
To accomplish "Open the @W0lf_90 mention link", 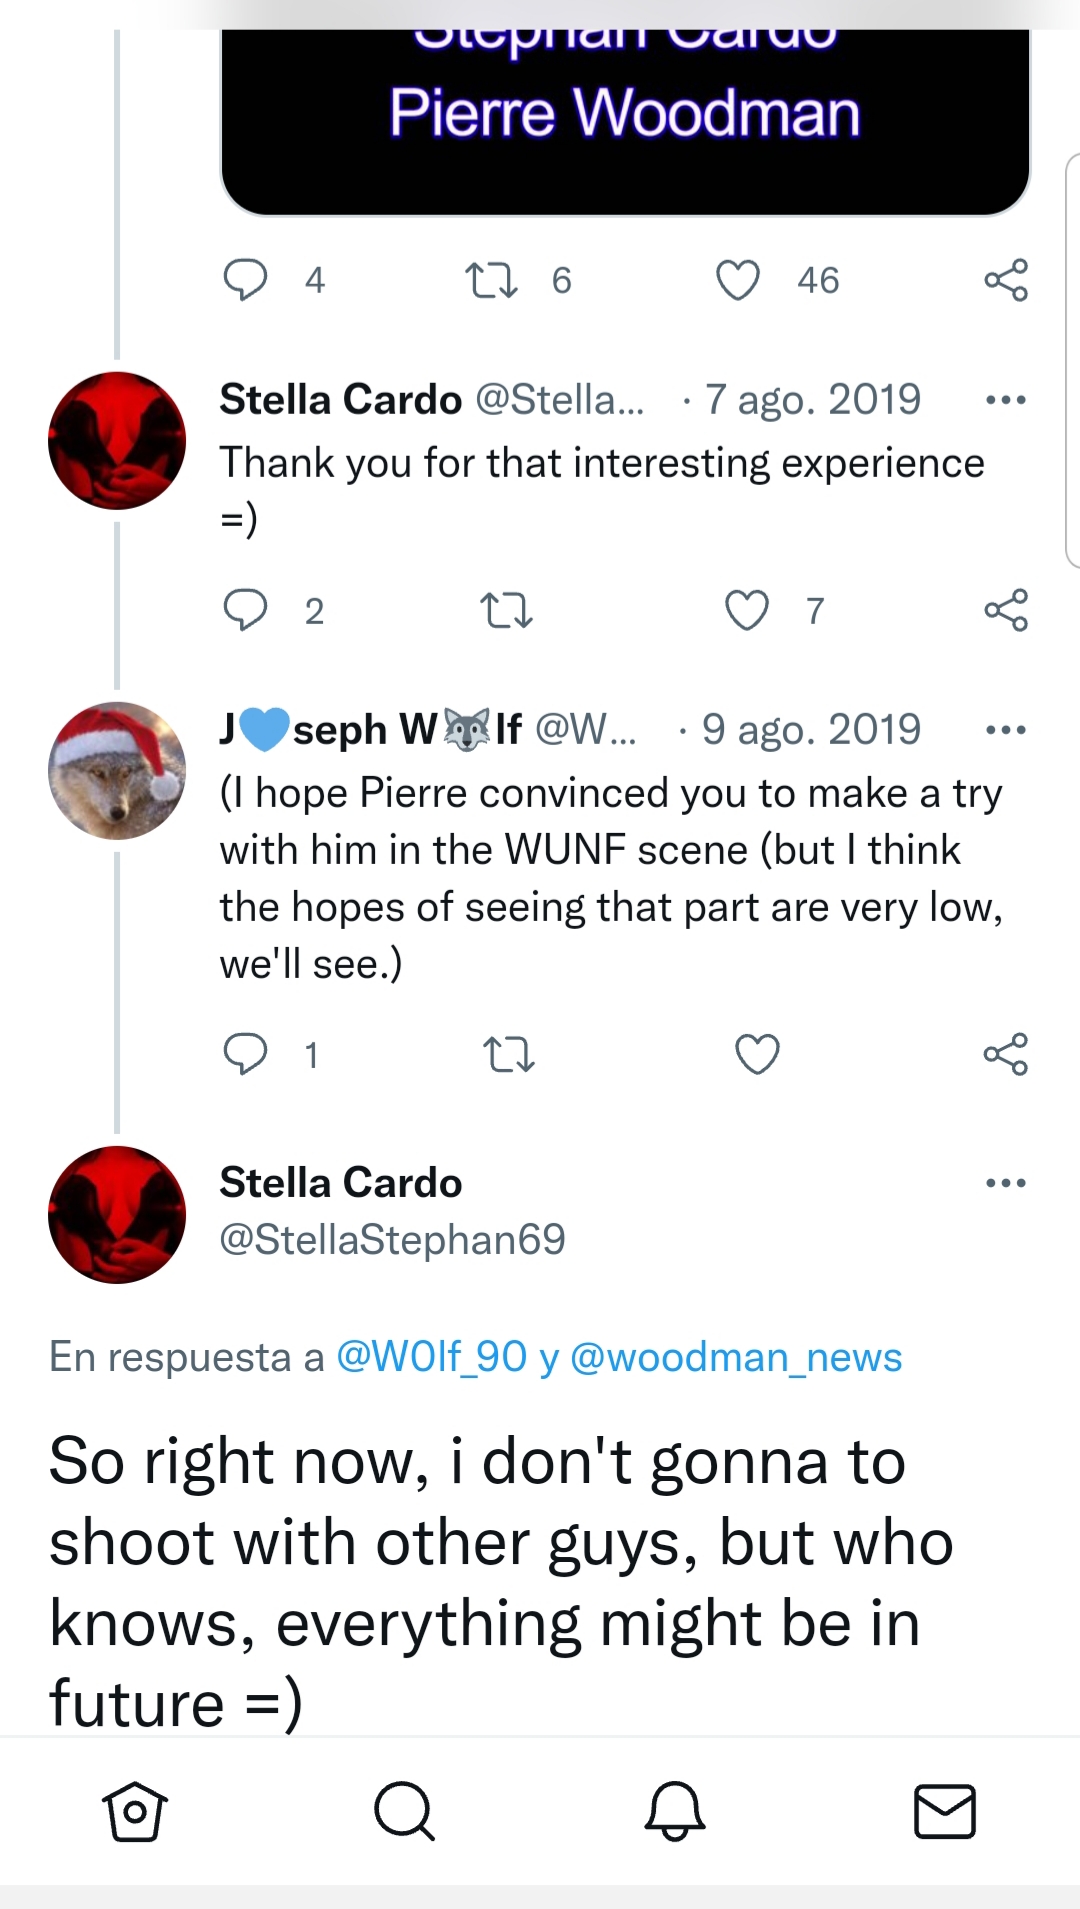I will [x=431, y=1357].
